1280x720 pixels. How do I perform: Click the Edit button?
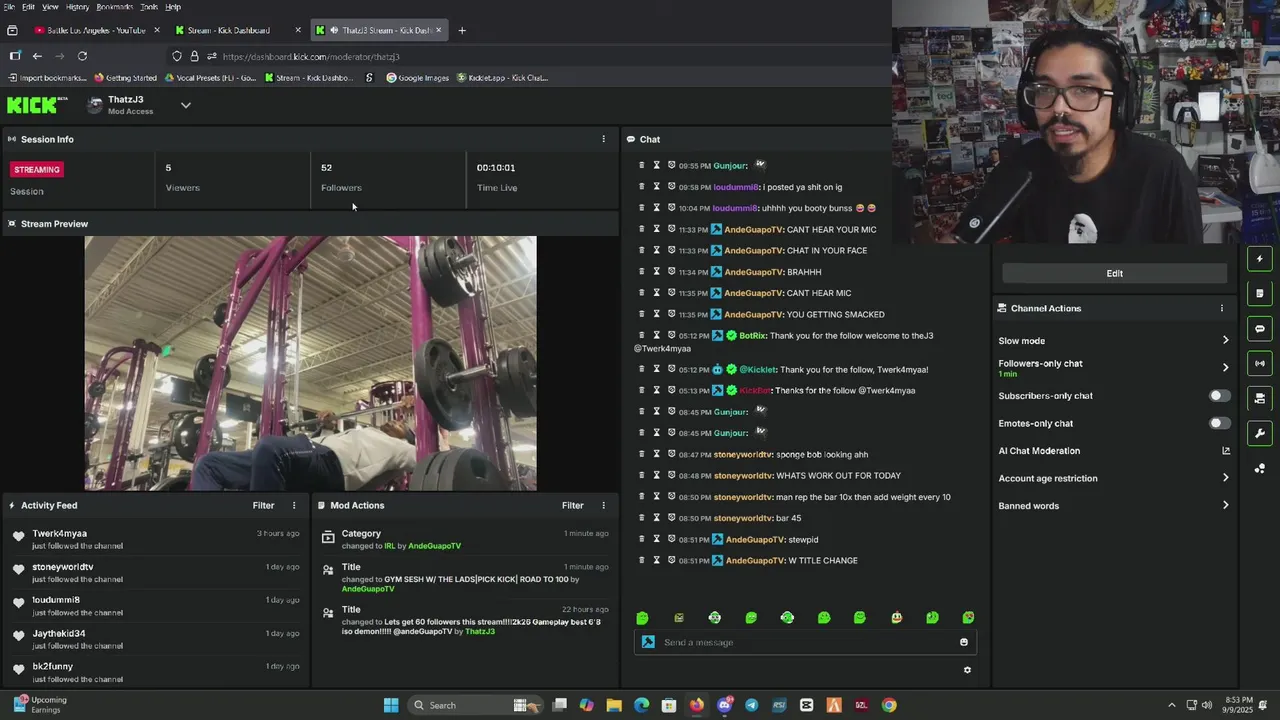point(1114,273)
